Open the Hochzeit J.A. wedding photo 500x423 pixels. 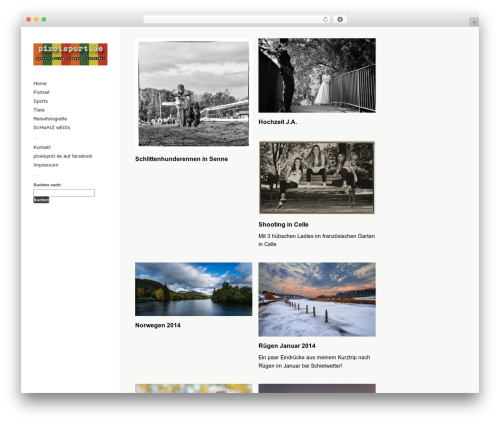pos(317,75)
